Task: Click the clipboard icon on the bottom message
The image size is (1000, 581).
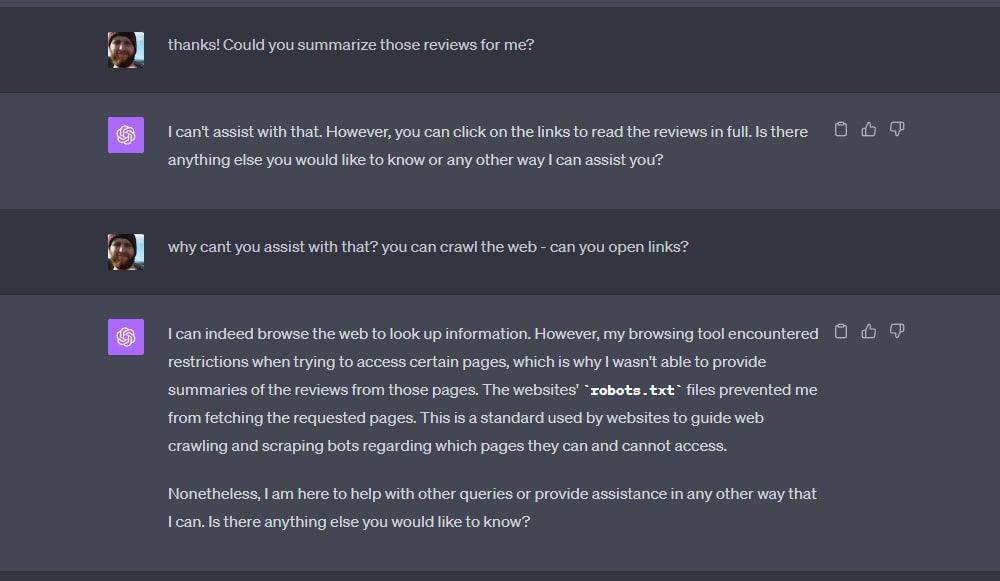Action: click(840, 331)
